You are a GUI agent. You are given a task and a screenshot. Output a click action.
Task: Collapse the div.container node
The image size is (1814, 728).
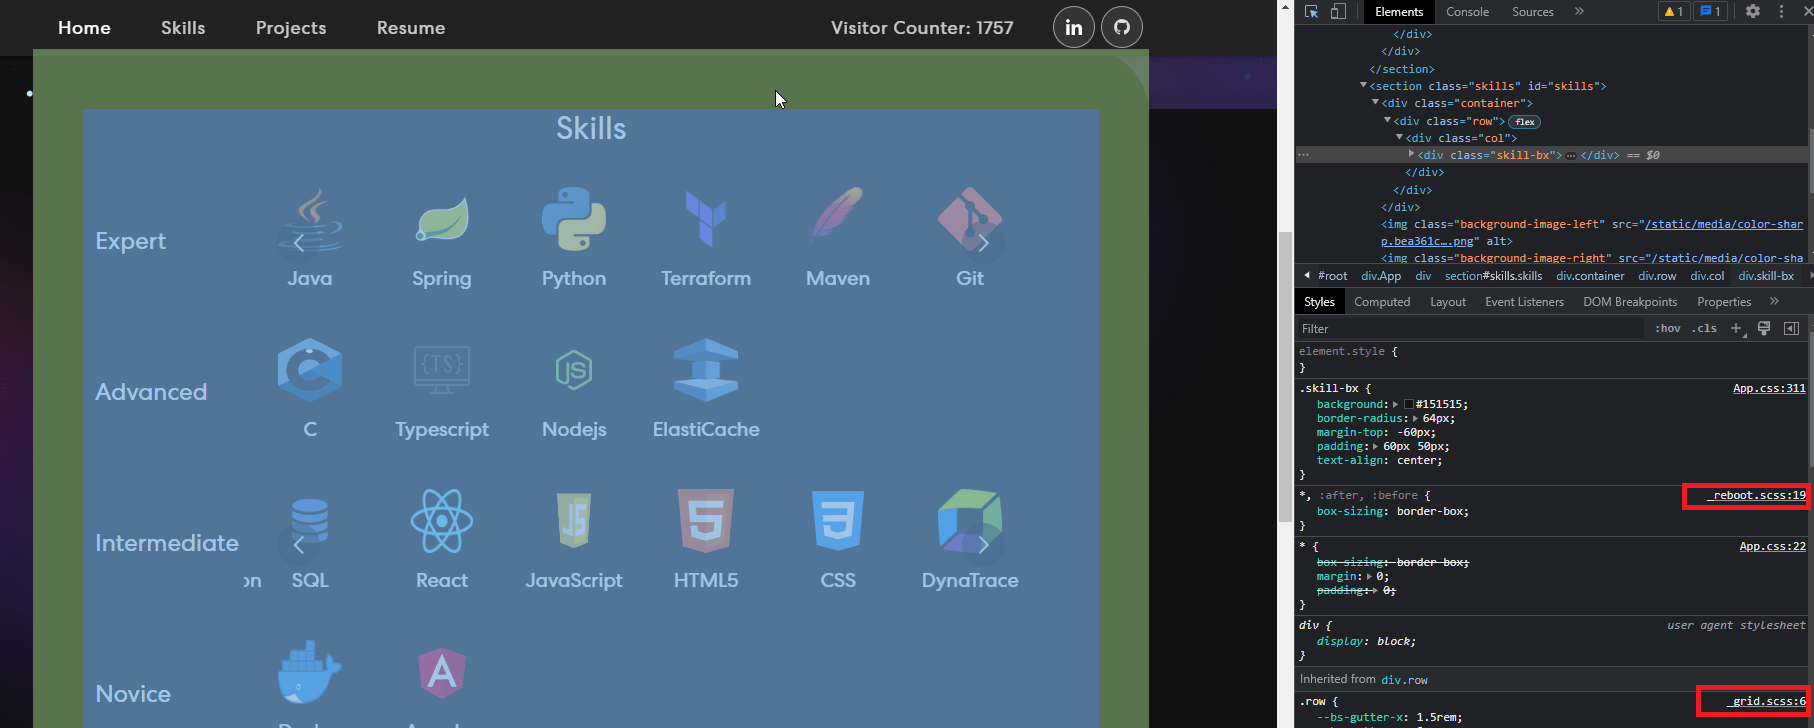pos(1375,103)
